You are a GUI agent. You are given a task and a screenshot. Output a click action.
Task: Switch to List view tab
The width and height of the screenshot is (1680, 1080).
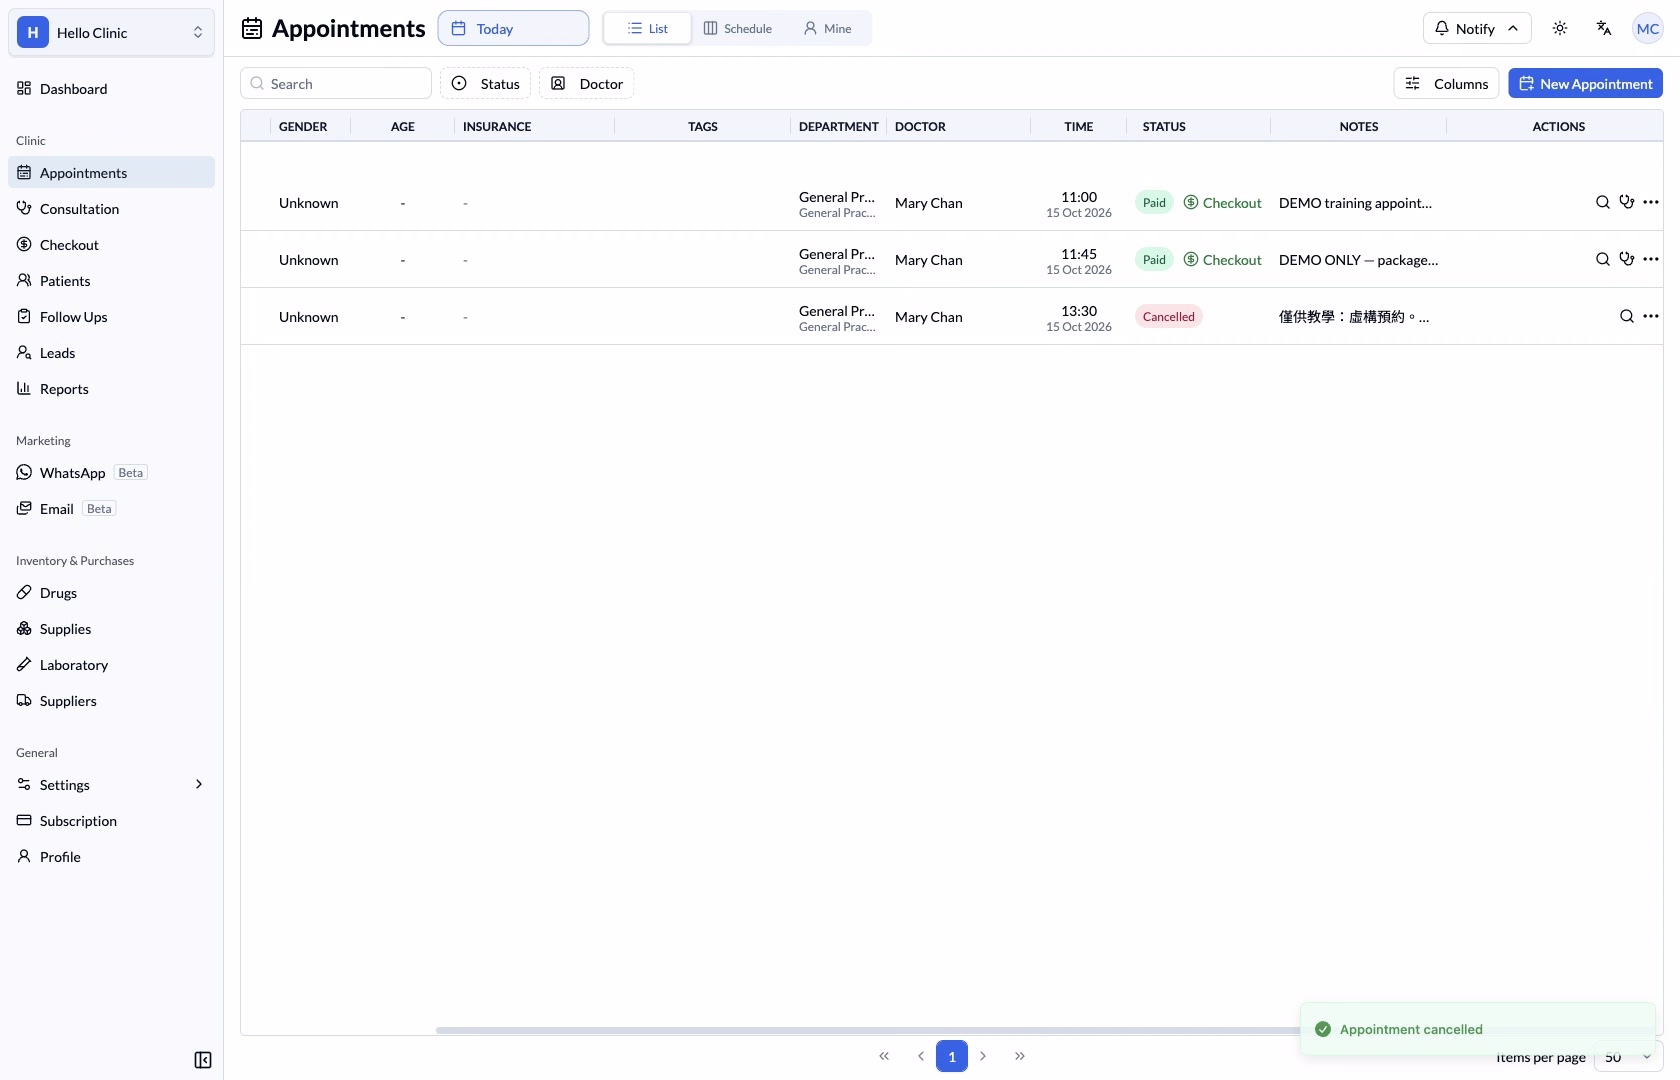tap(647, 28)
